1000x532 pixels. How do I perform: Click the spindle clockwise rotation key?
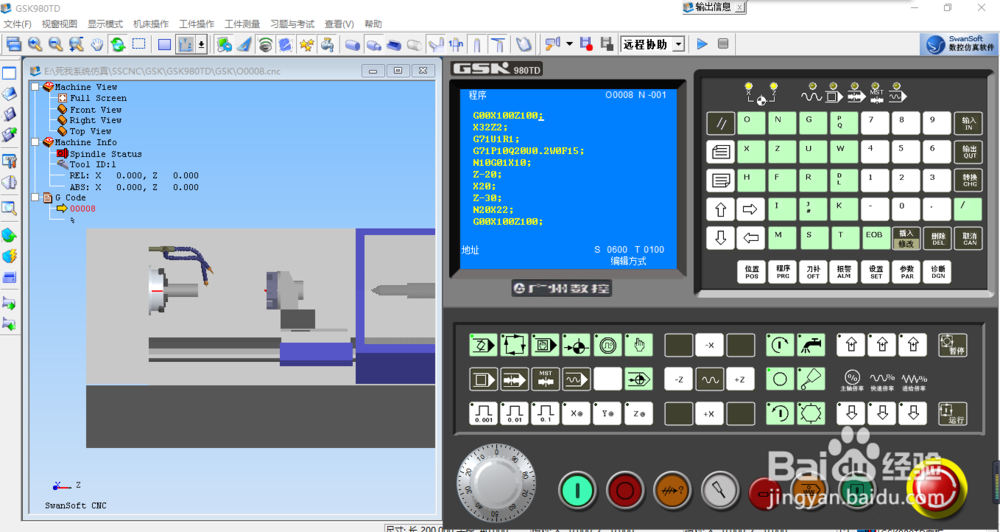780,345
